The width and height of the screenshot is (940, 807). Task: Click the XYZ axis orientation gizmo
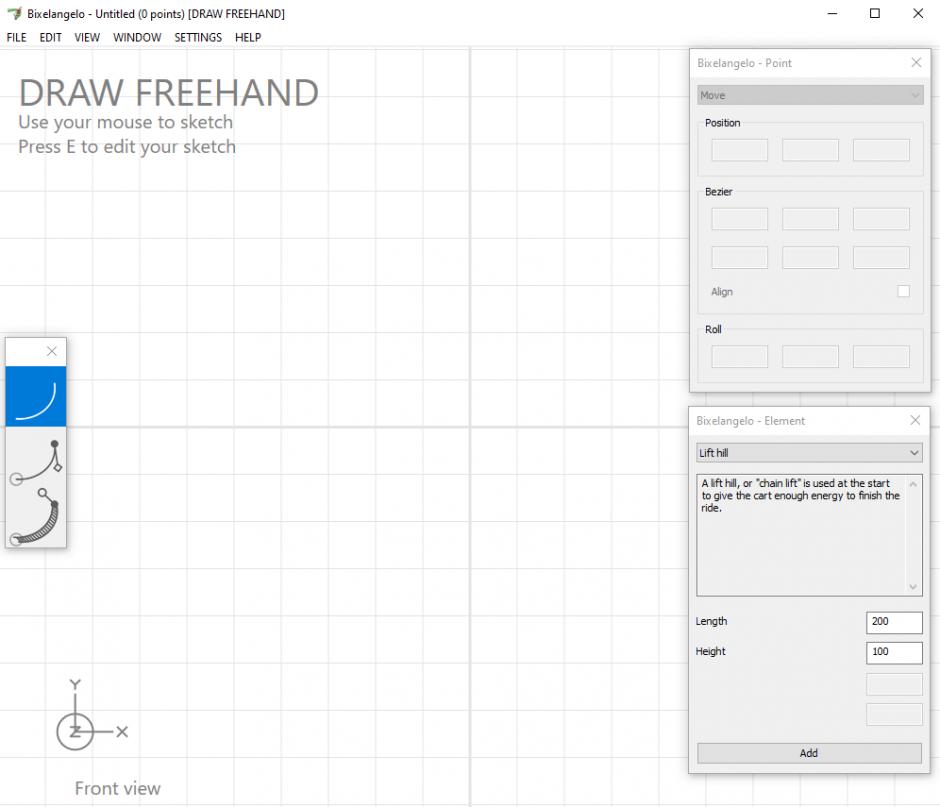click(76, 730)
